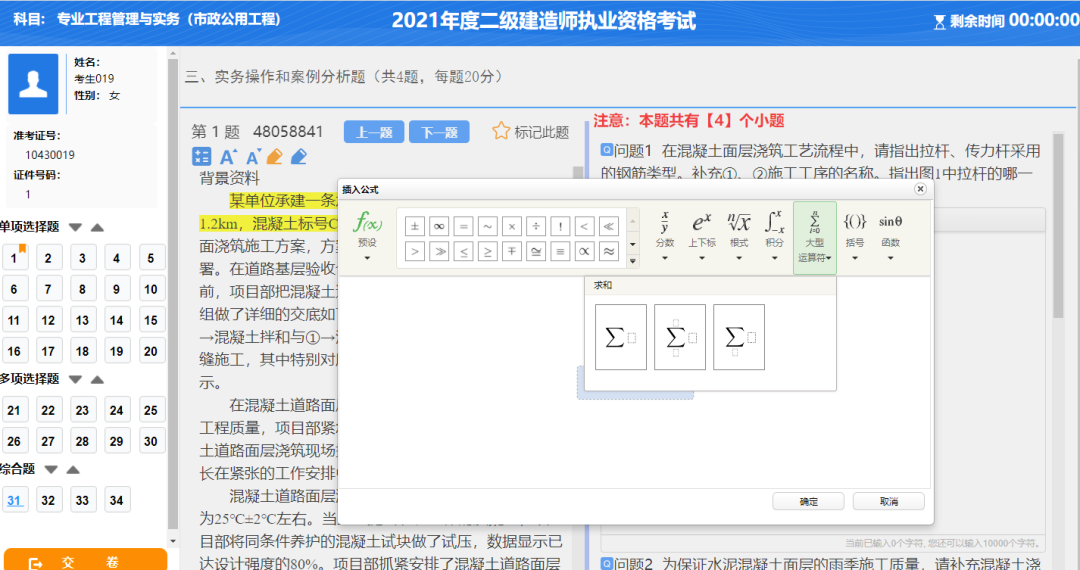Decrease font size with shrink-A icon

(252, 157)
